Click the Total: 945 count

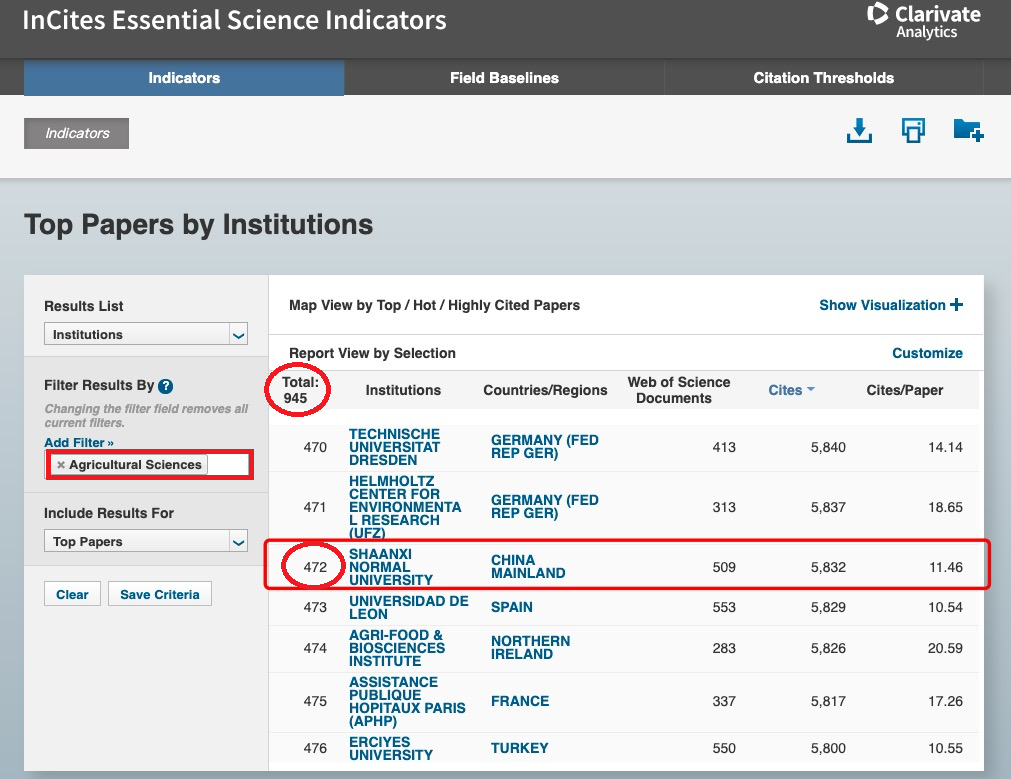300,390
